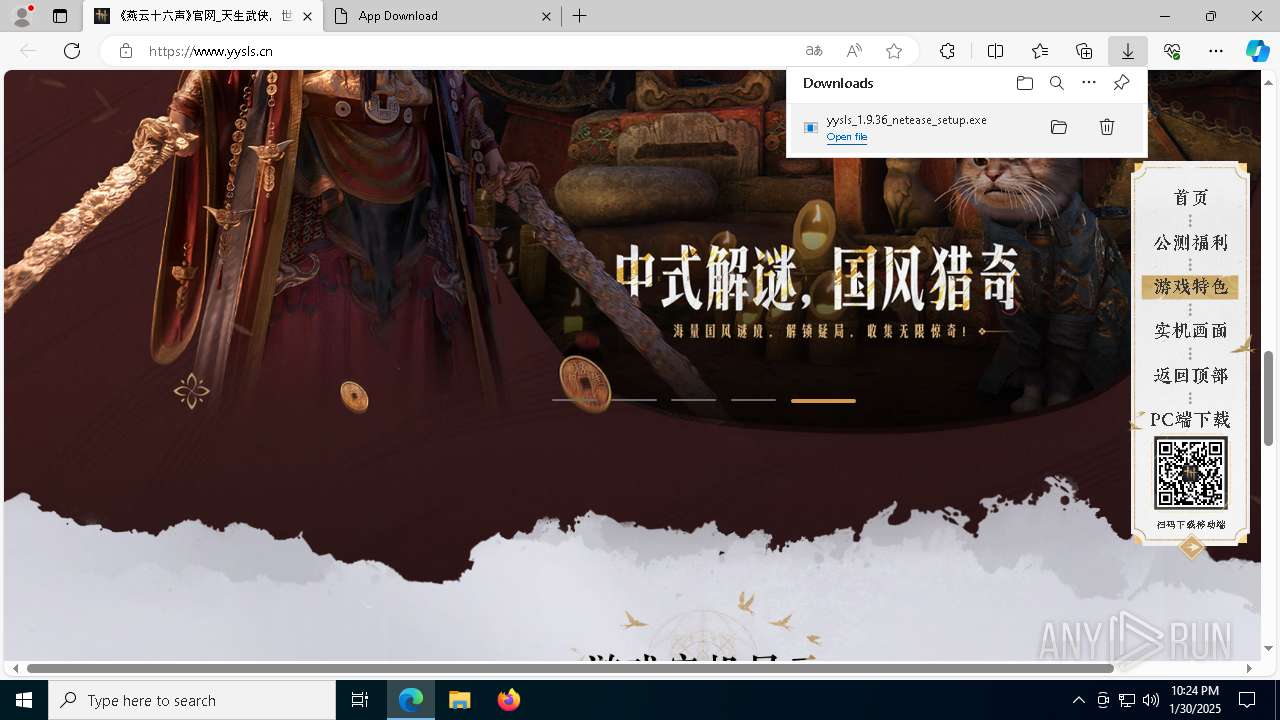Click the yysls_1.9.36_netease_setup.exe filename
The width and height of the screenshot is (1280, 720).
(906, 120)
